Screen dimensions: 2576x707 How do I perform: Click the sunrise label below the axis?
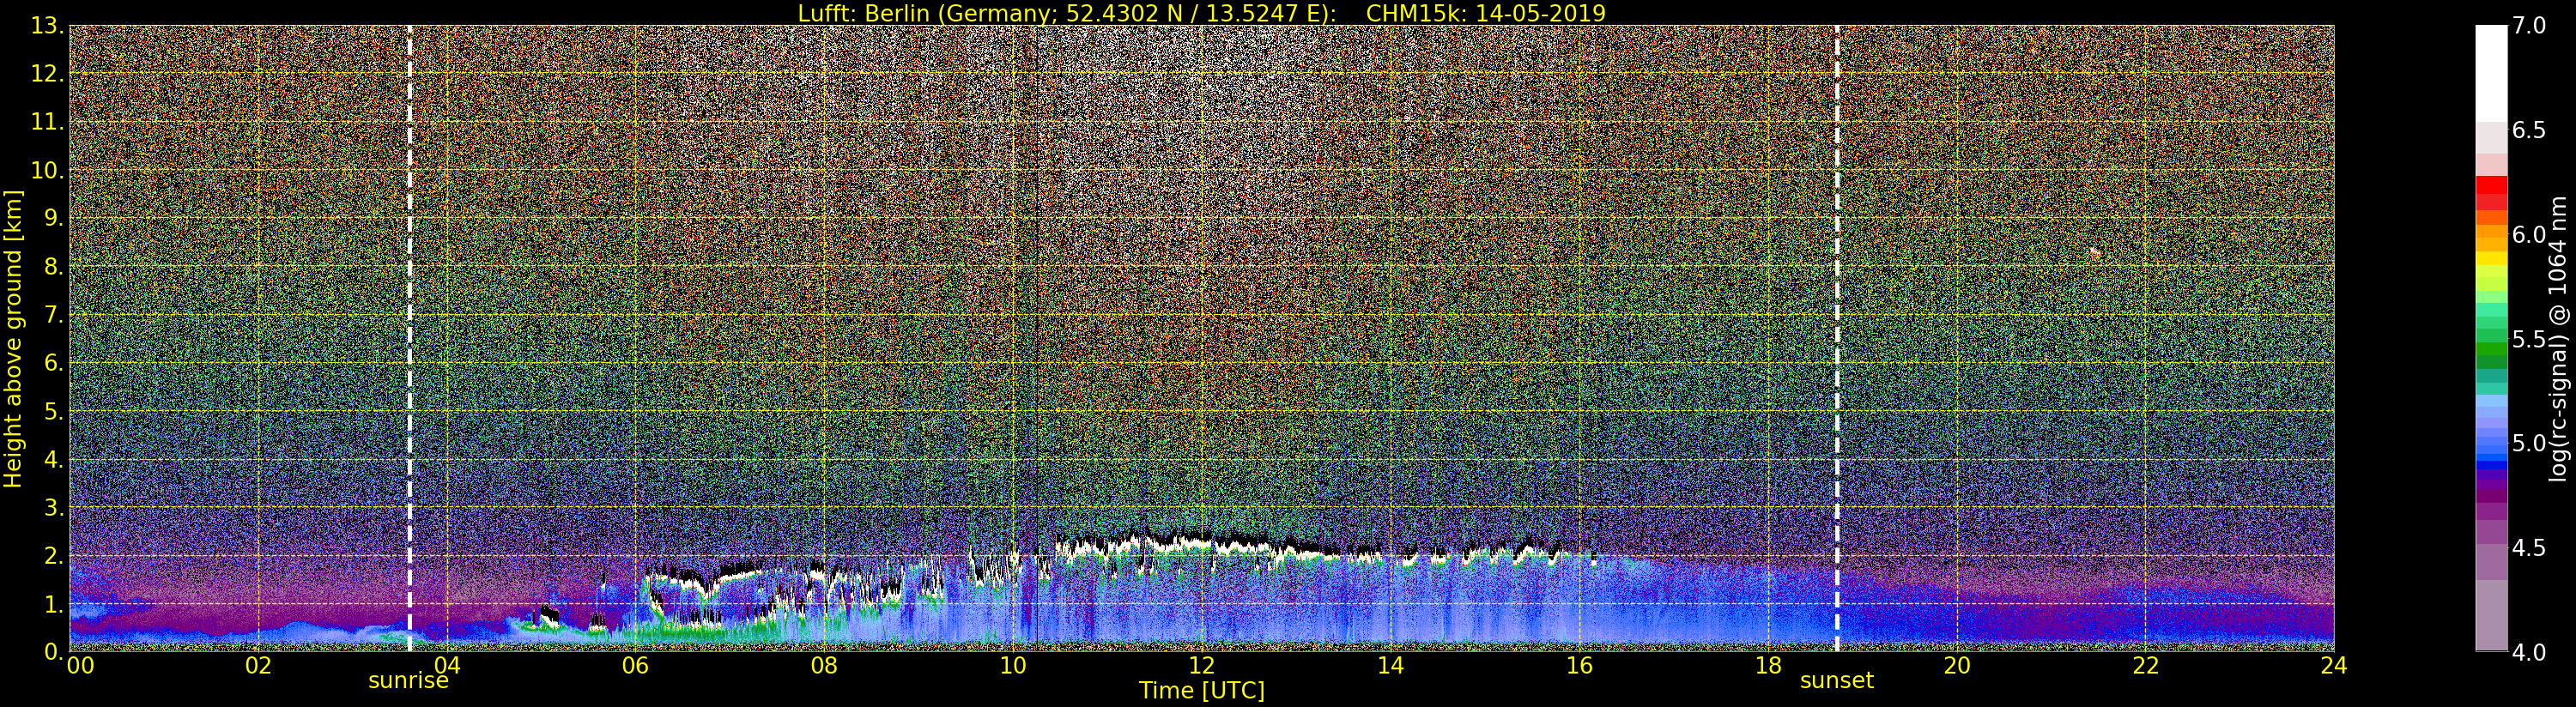click(x=408, y=682)
